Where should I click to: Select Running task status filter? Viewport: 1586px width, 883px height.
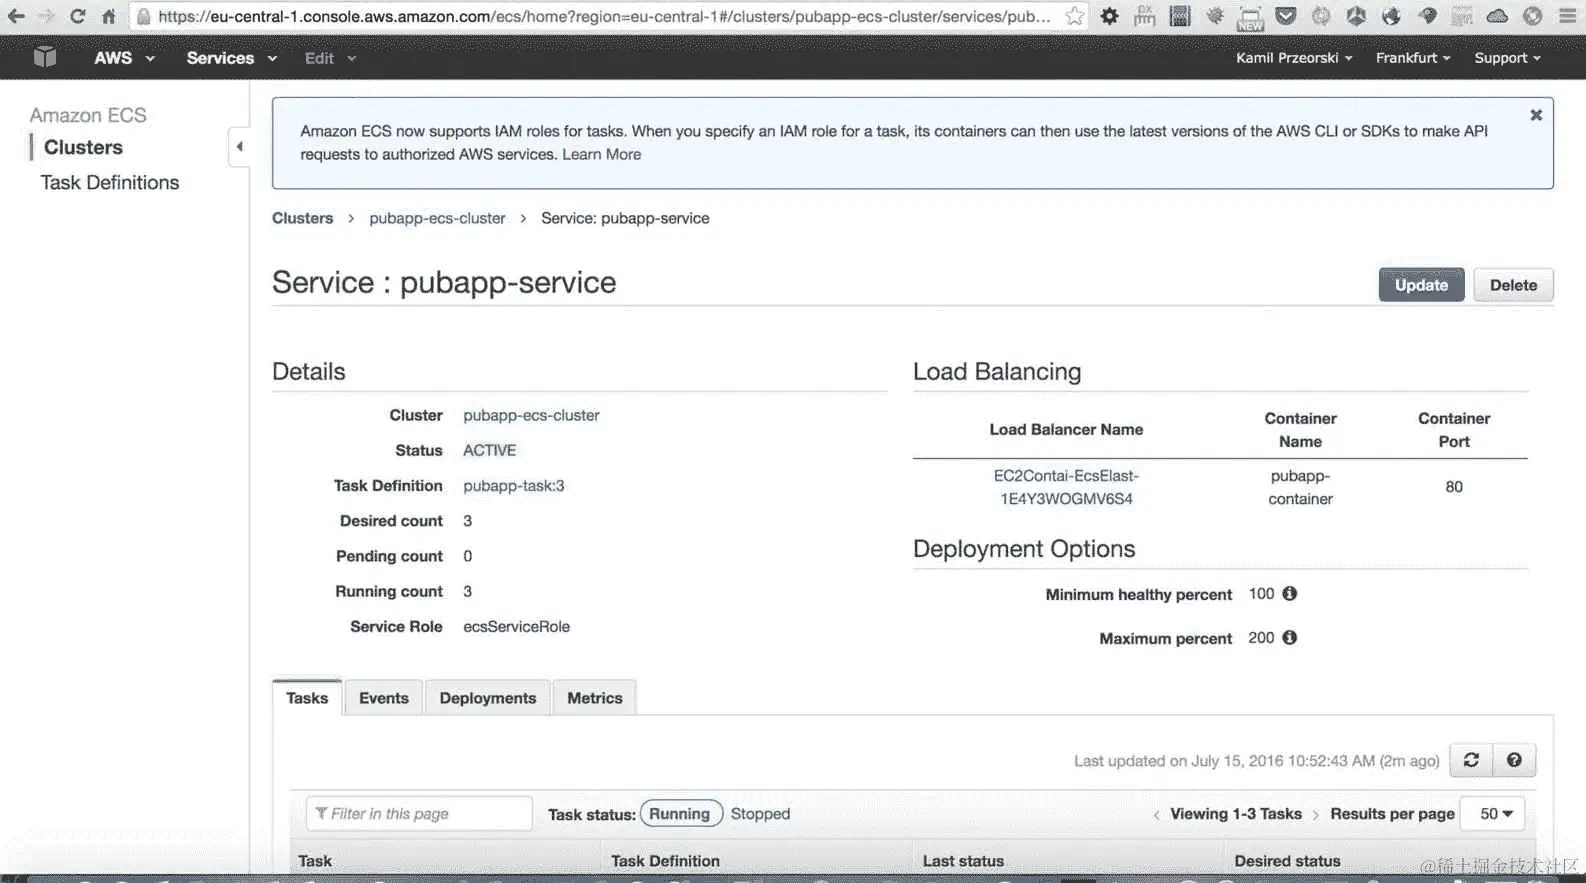tap(681, 814)
